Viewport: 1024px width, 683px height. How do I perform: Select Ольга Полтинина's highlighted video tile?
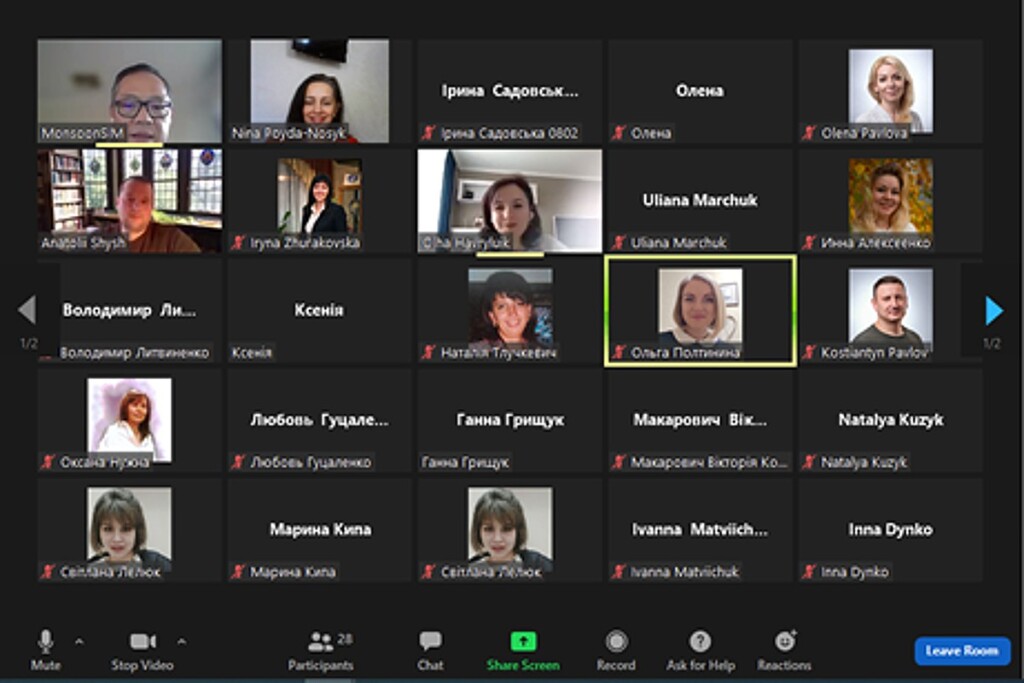point(700,311)
